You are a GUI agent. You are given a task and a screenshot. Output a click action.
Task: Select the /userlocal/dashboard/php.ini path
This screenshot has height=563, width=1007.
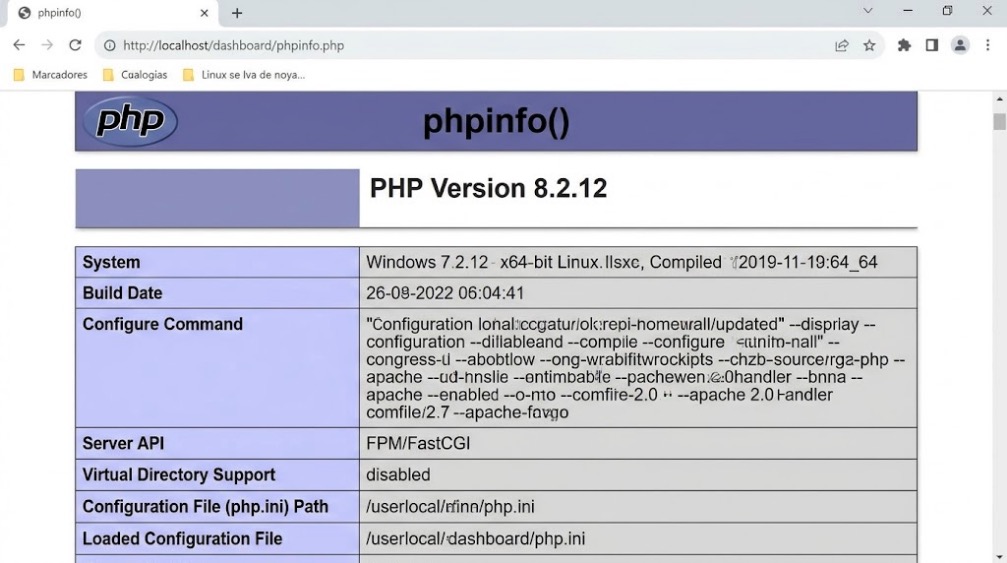tap(475, 539)
